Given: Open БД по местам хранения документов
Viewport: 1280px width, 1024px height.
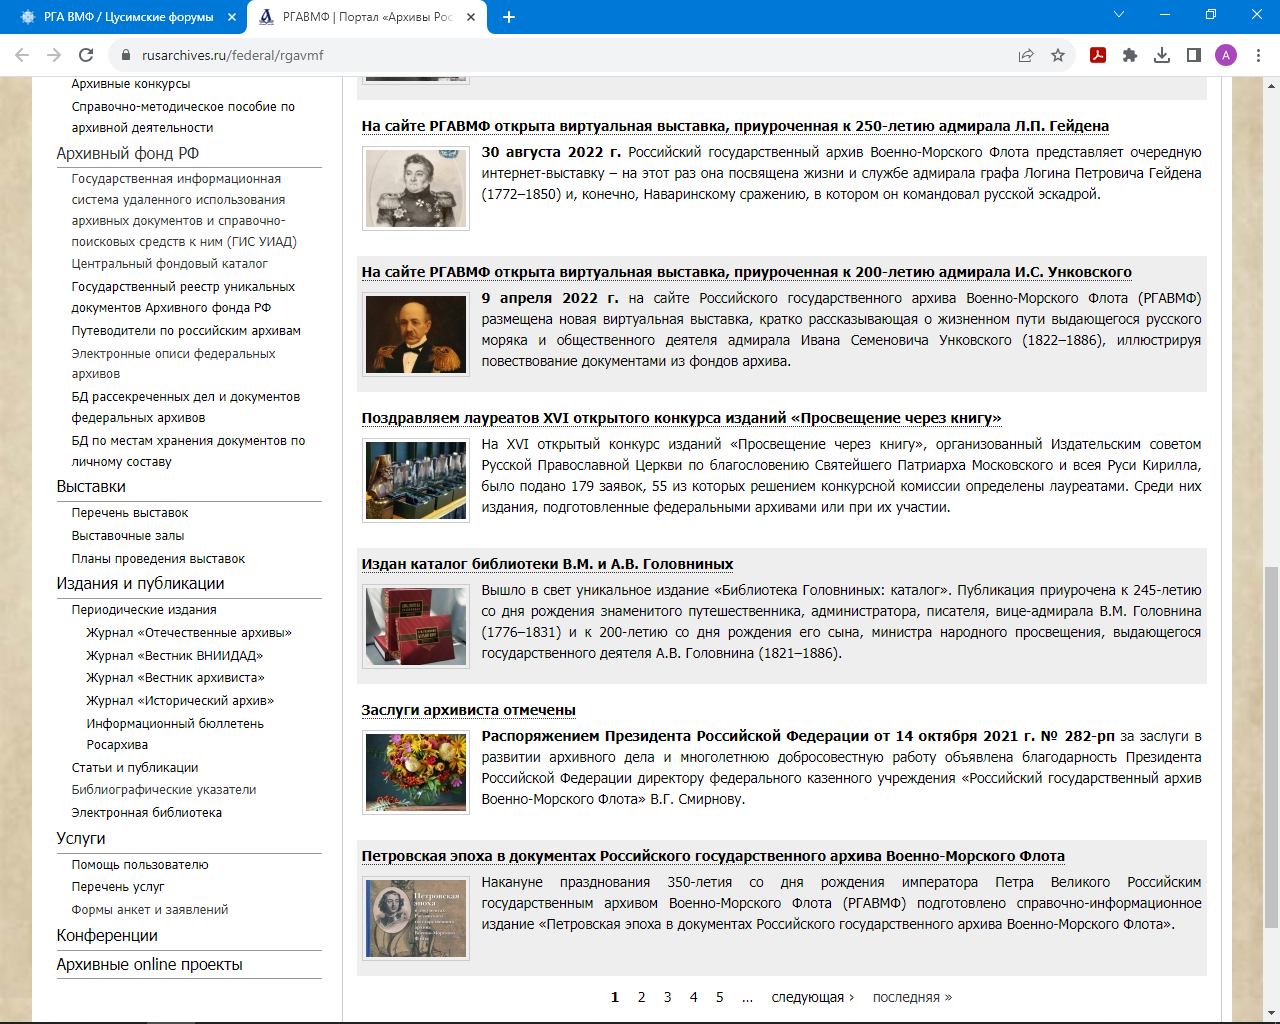Looking at the screenshot, I should point(188,451).
